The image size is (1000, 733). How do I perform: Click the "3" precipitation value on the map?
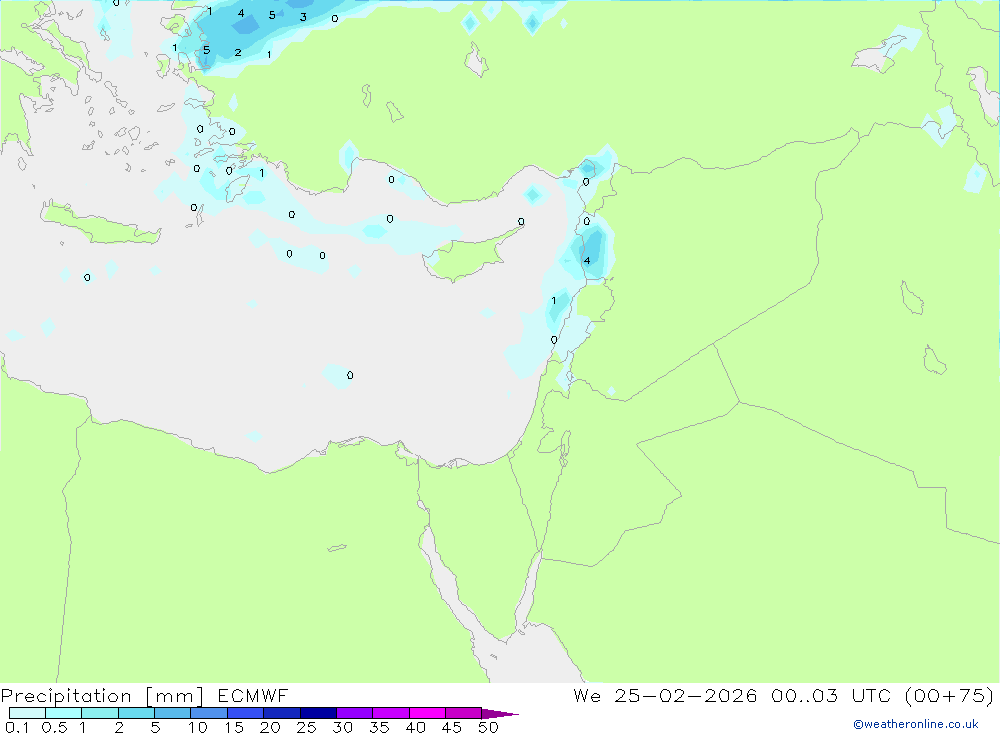coord(303,17)
